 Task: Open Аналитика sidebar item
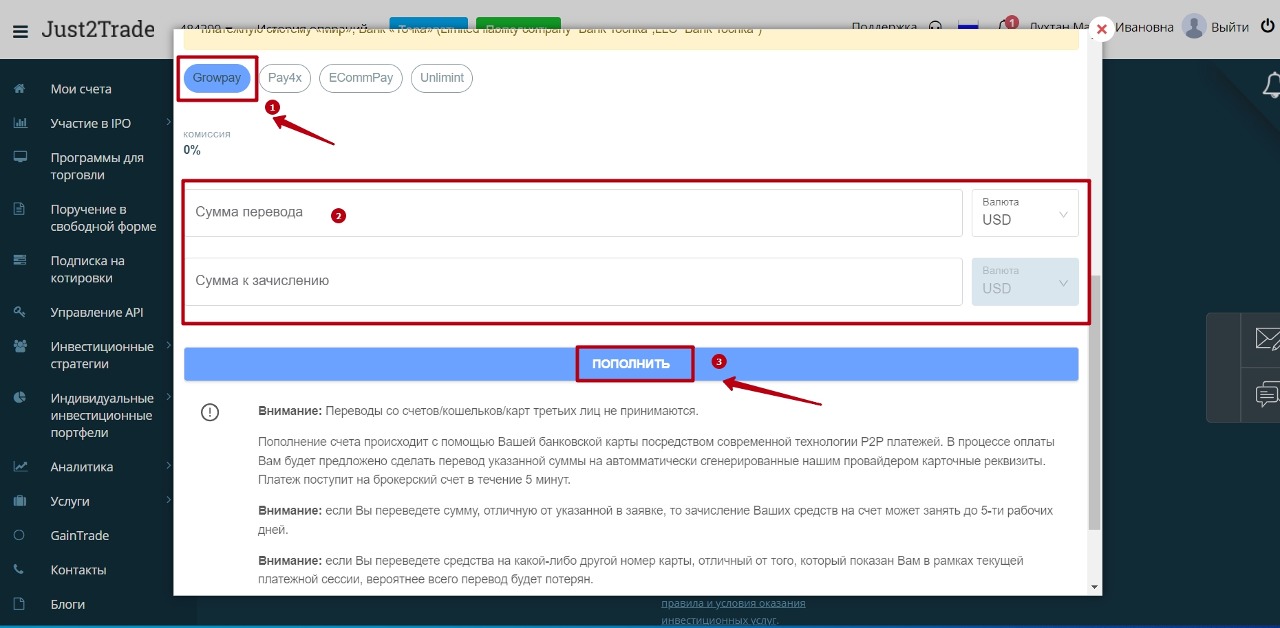coord(82,467)
